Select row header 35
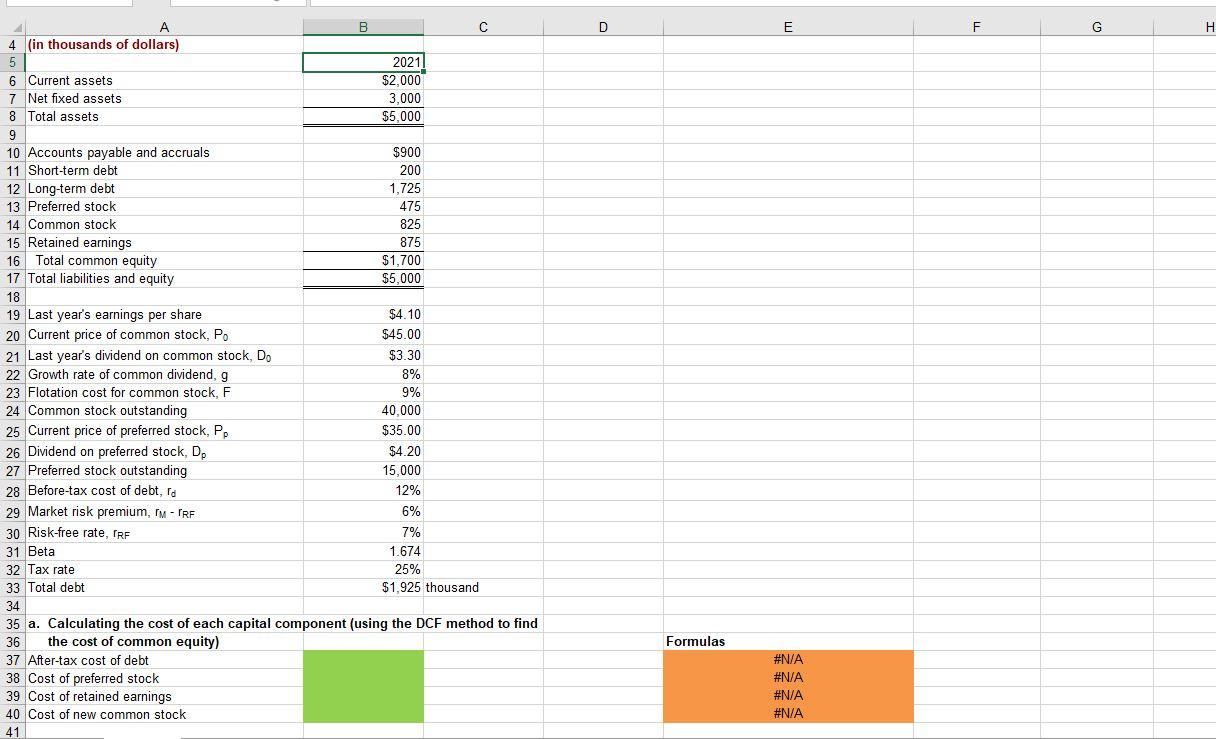Image resolution: width=1216 pixels, height=739 pixels. click(12, 624)
